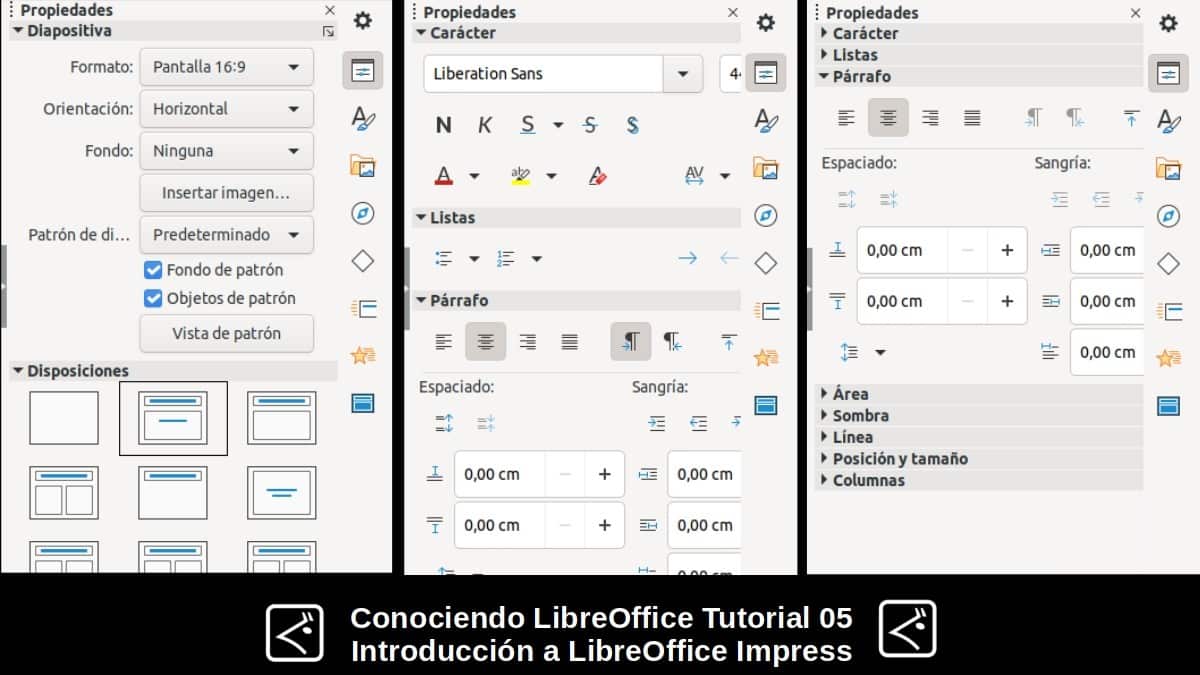Disable Objetos de patrón checkbox

[x=153, y=298]
